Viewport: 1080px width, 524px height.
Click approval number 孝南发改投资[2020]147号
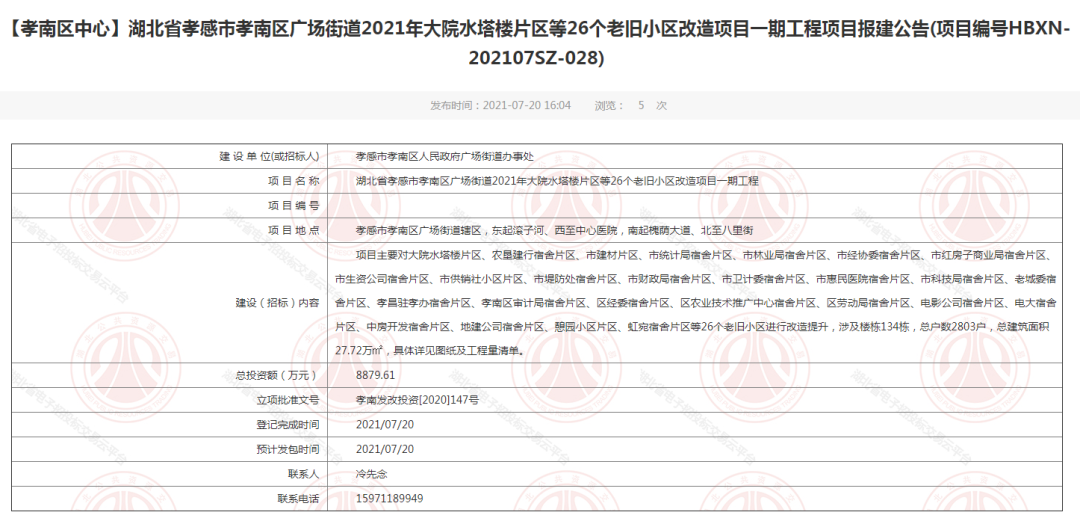click(x=417, y=399)
